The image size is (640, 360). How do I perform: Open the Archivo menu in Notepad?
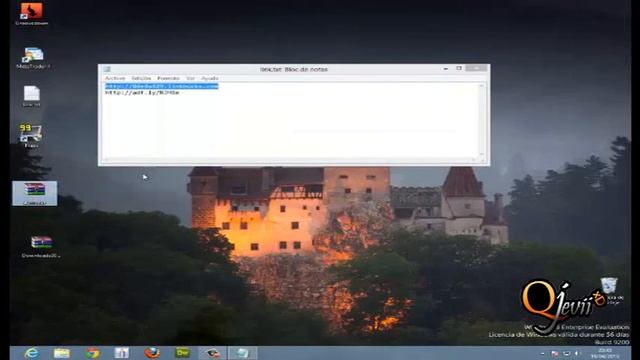click(x=115, y=78)
